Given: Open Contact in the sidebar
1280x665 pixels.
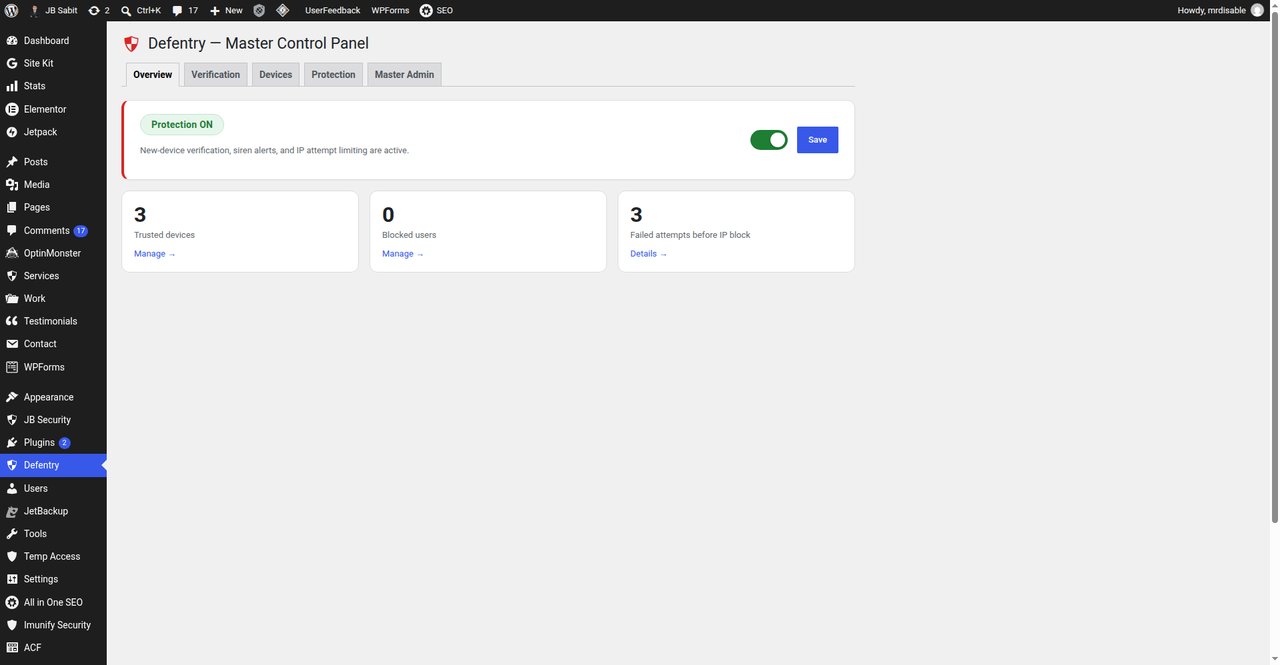Looking at the screenshot, I should point(53,344).
